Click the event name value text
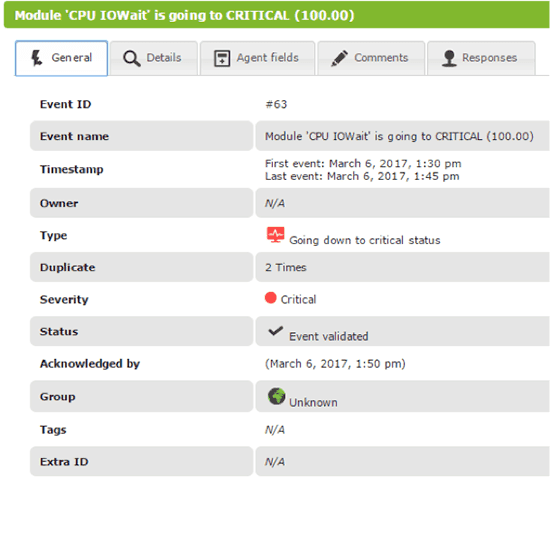550x534 pixels. pos(399,136)
